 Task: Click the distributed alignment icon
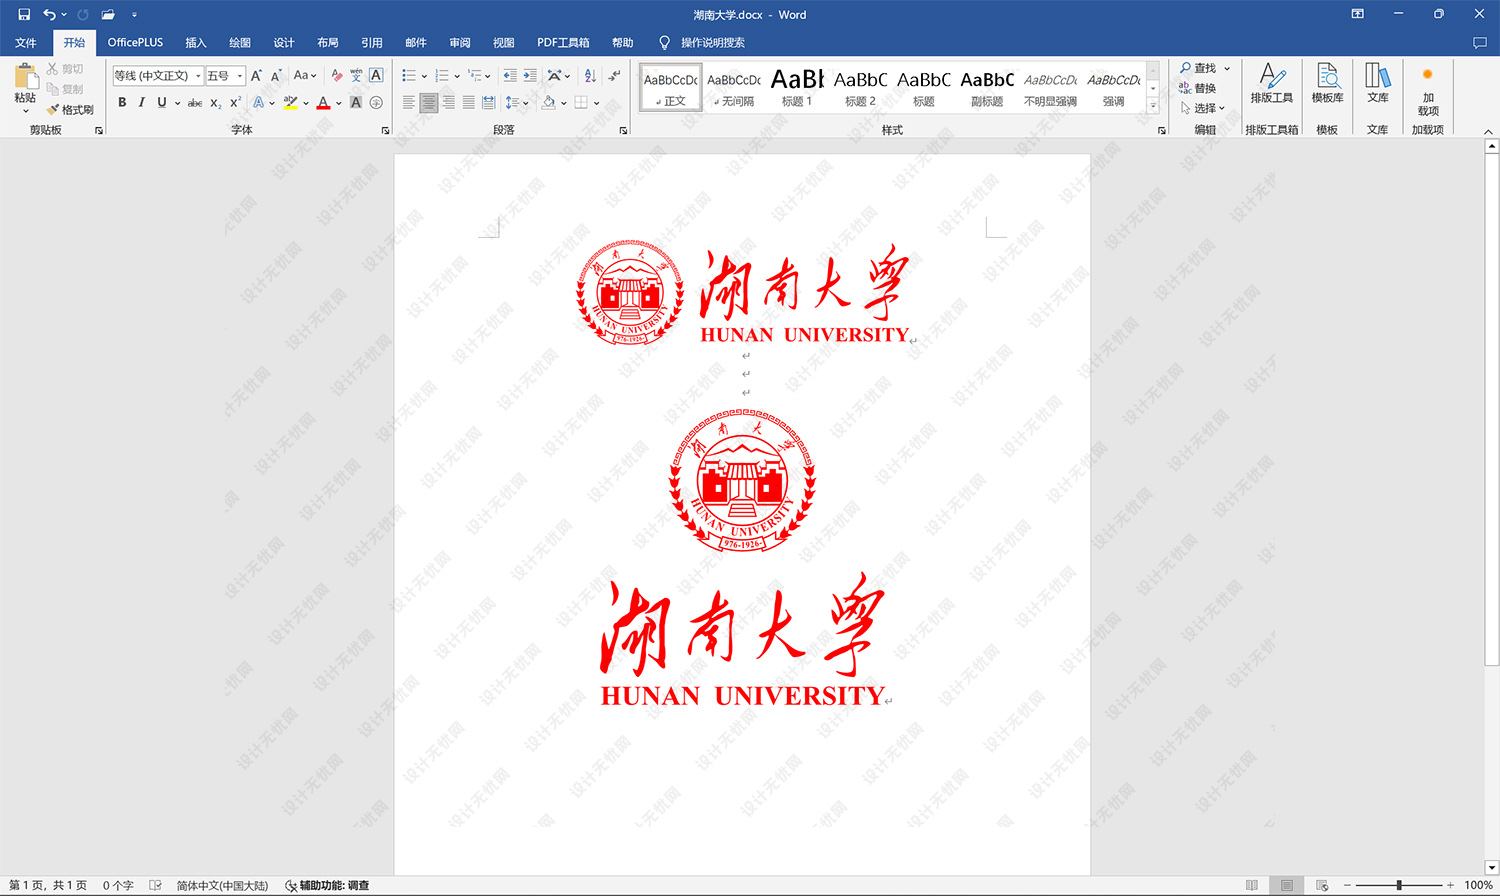[x=488, y=103]
